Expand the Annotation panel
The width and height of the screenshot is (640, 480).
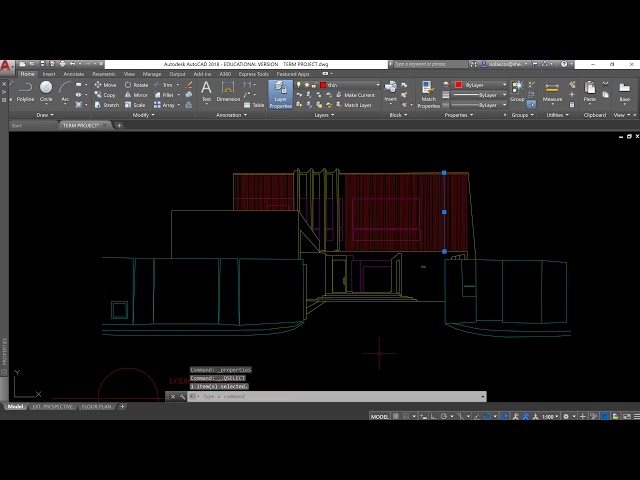(231, 115)
